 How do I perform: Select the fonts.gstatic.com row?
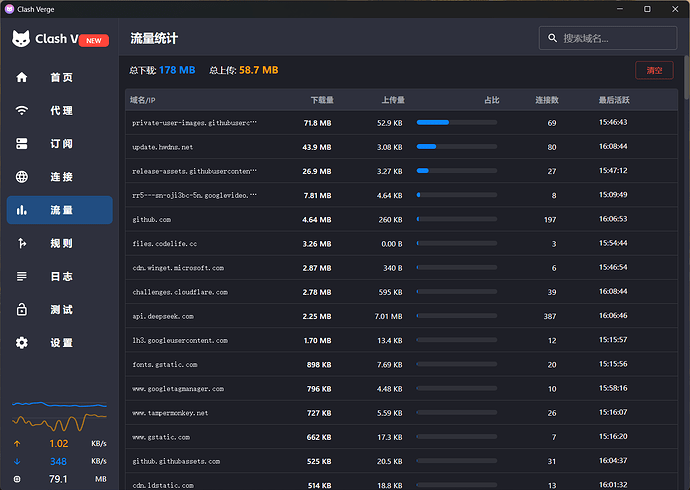[401, 364]
